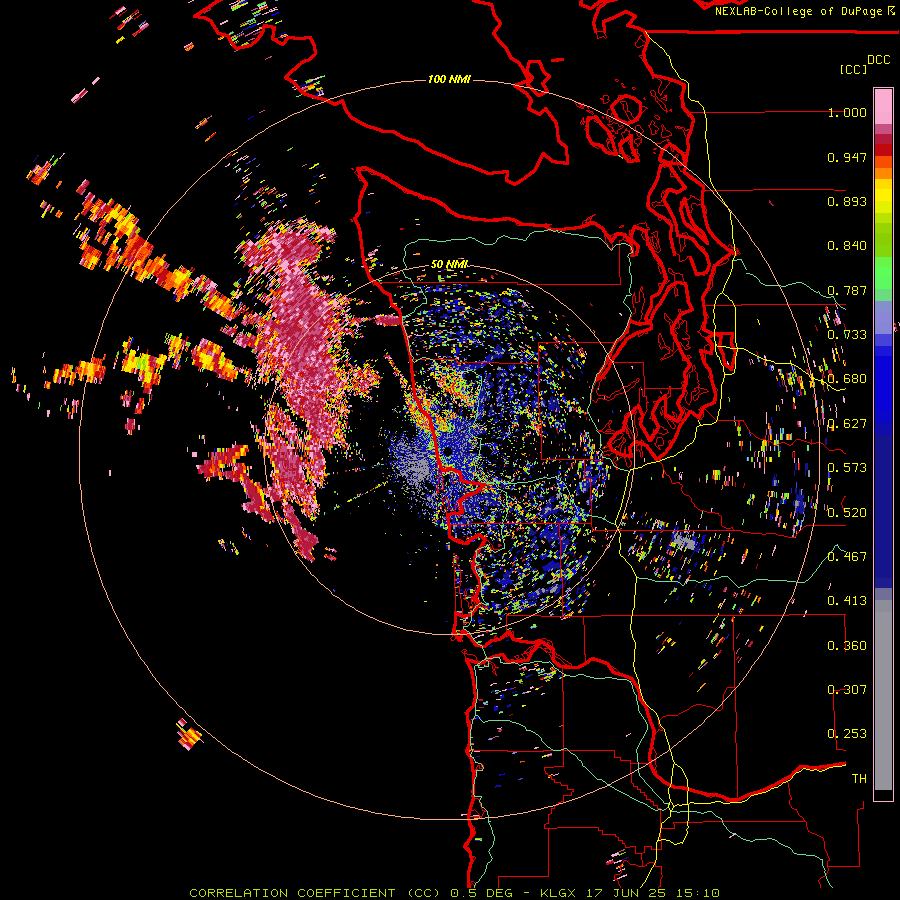The width and height of the screenshot is (900, 900).
Task: Click the 0.573 value on color scale
Action: tap(847, 468)
